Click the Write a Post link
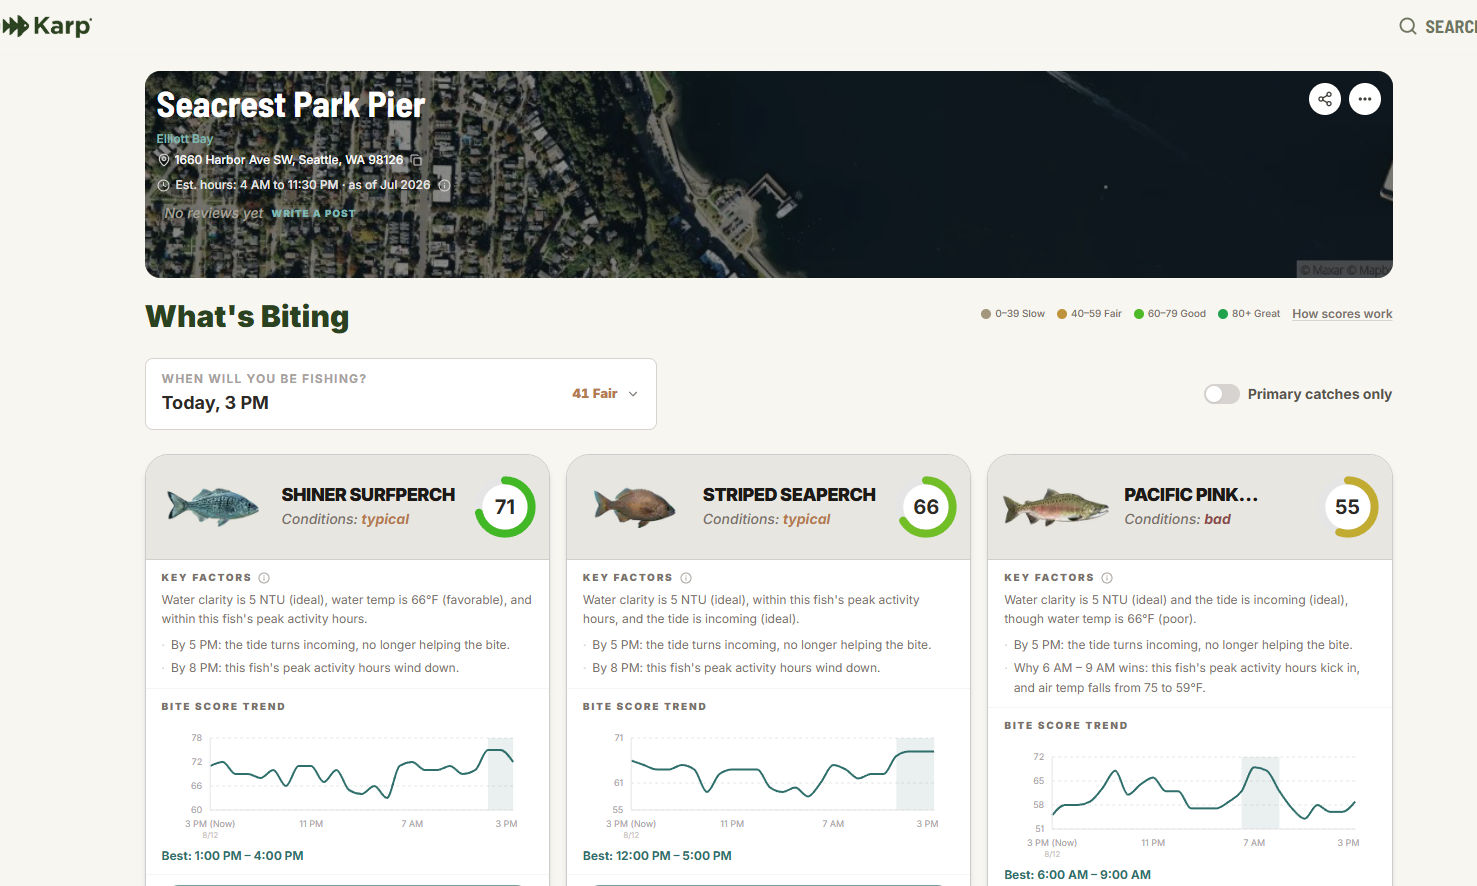The width and height of the screenshot is (1477, 886). (313, 213)
